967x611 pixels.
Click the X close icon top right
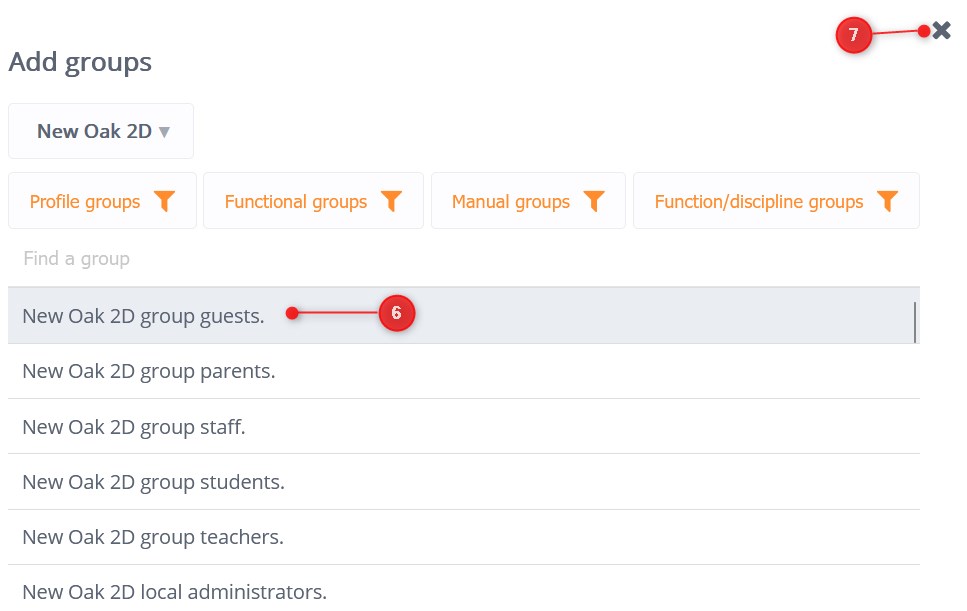[941, 30]
